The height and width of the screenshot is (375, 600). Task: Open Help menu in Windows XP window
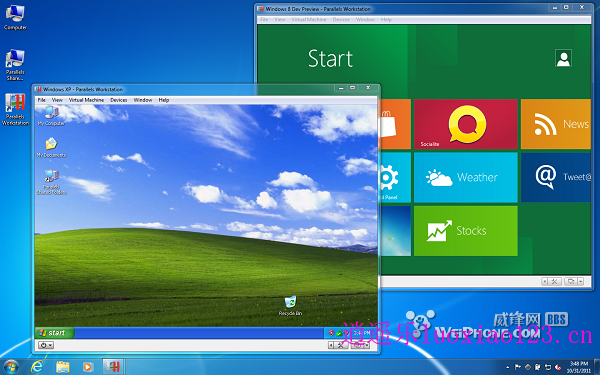click(x=164, y=100)
